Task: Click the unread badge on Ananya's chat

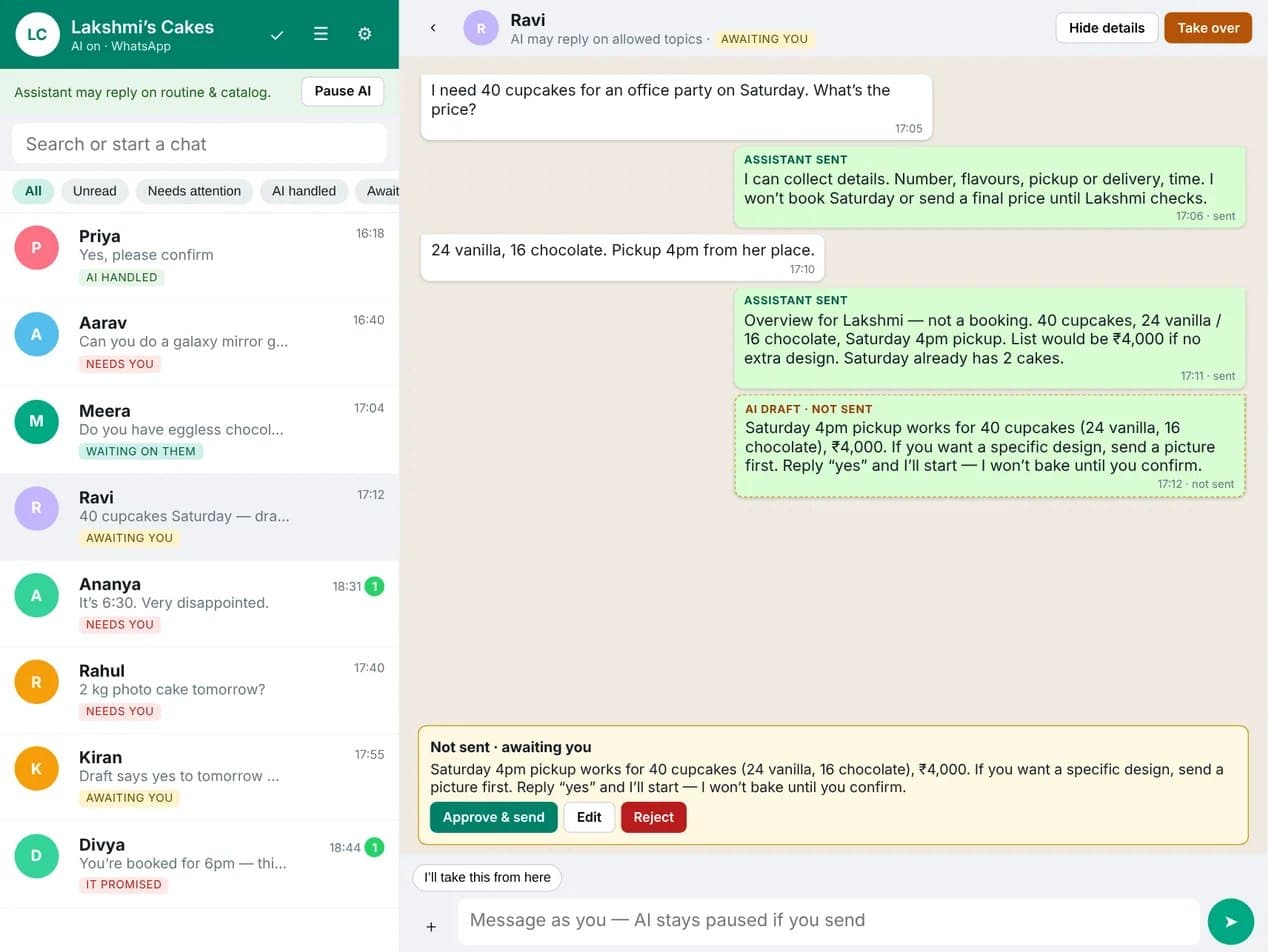Action: 374,586
